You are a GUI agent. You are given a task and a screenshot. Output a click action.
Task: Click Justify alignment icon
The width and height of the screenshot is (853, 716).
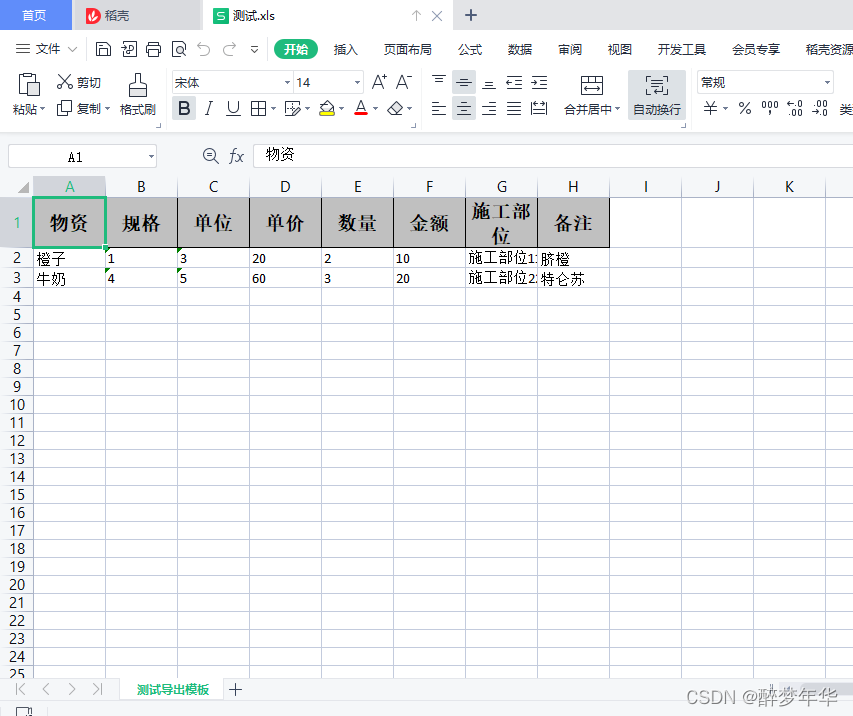(x=514, y=108)
